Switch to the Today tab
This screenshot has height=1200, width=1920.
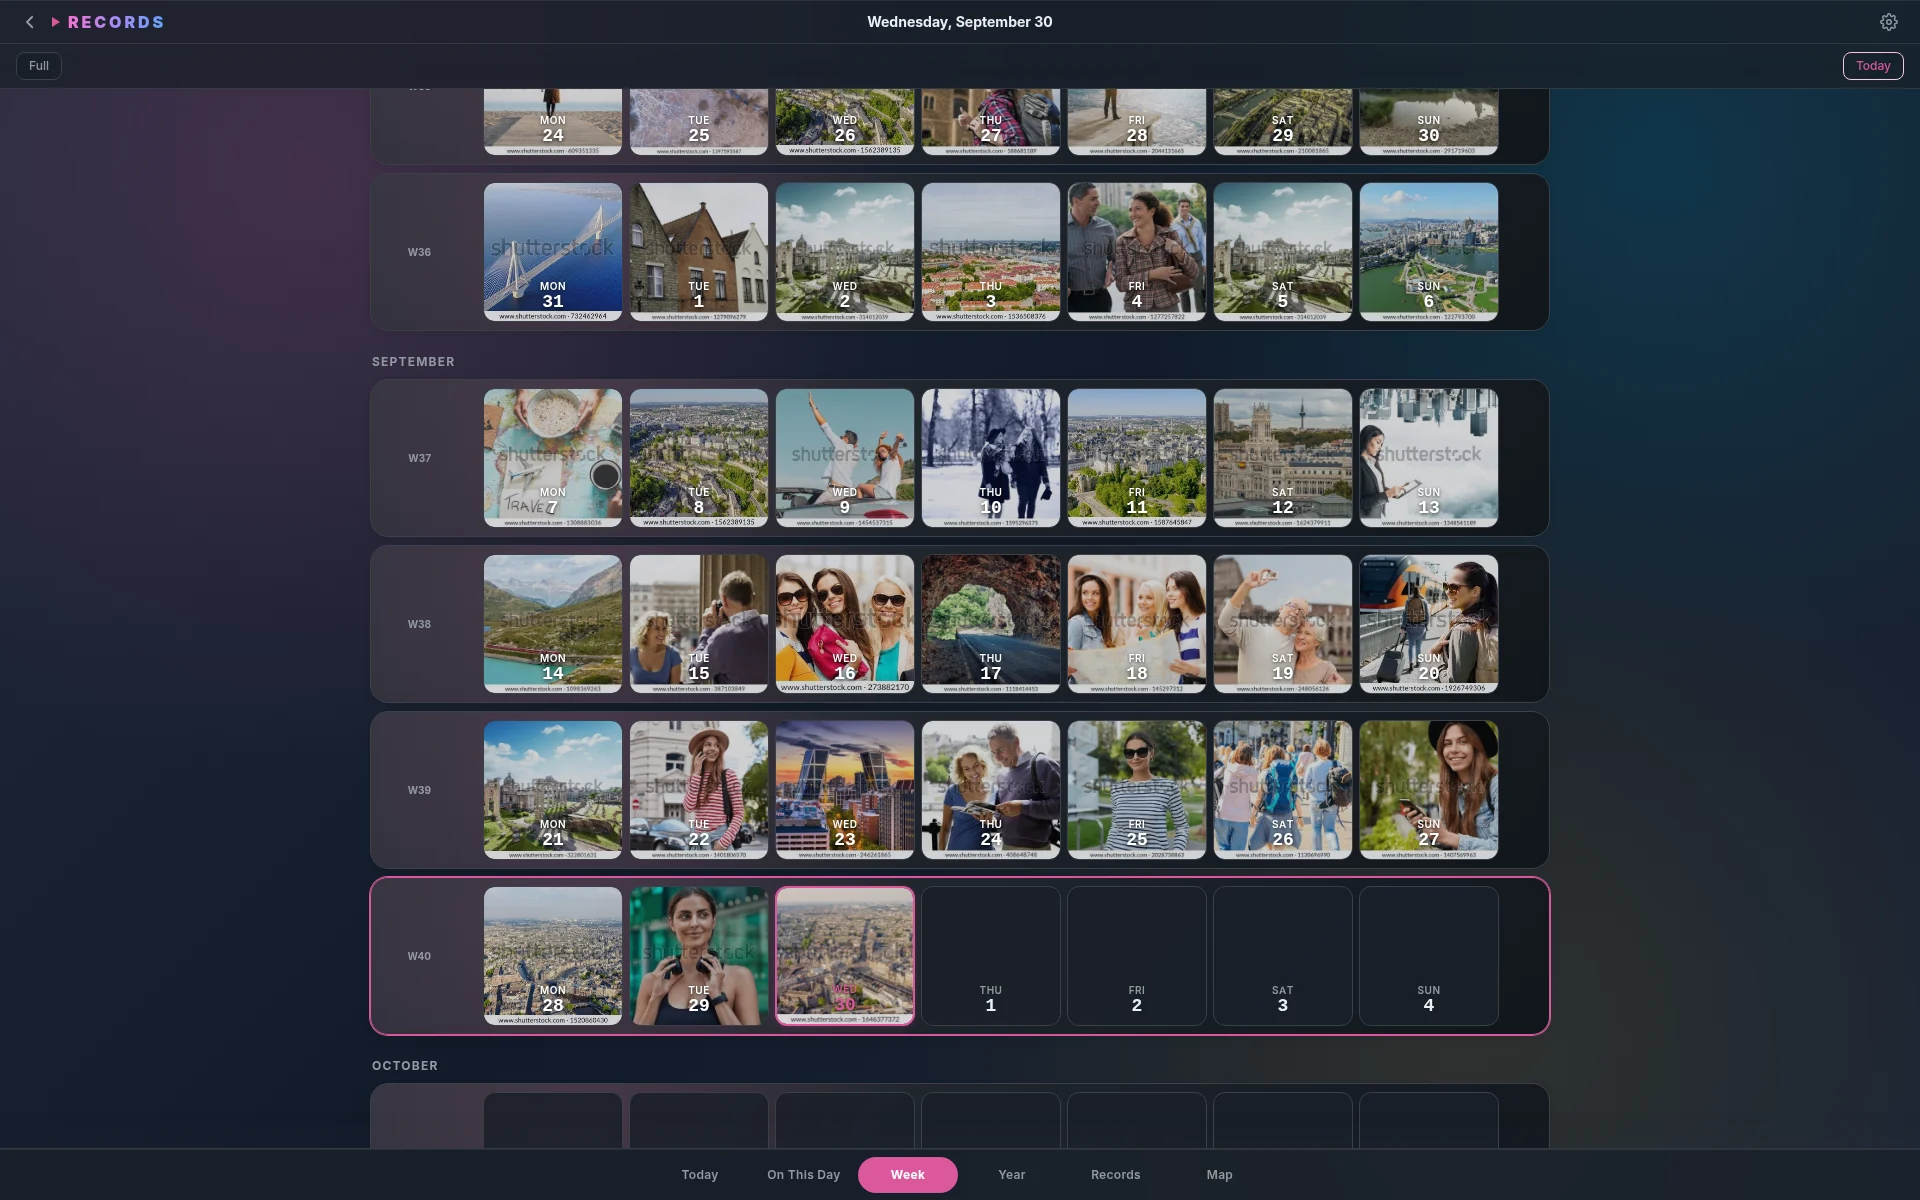pos(700,1175)
